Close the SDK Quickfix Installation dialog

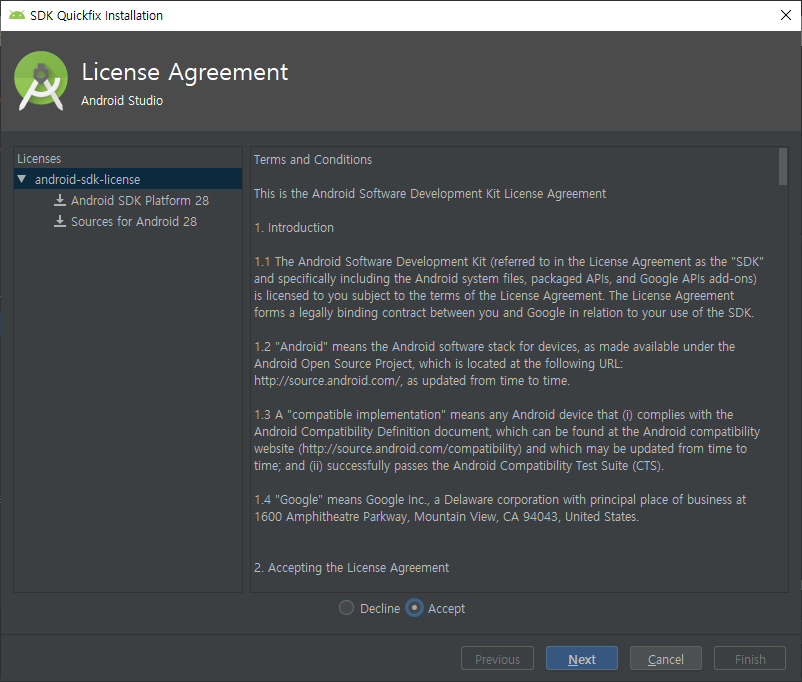[x=786, y=15]
